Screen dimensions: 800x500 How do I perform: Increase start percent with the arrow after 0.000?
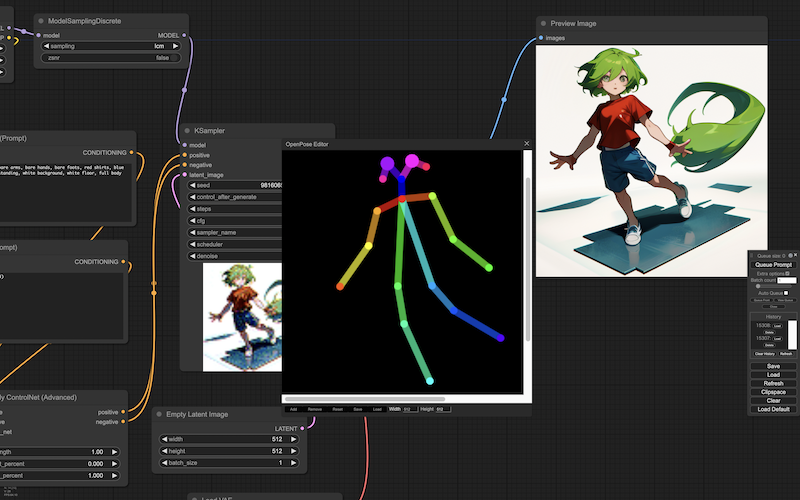[114, 463]
